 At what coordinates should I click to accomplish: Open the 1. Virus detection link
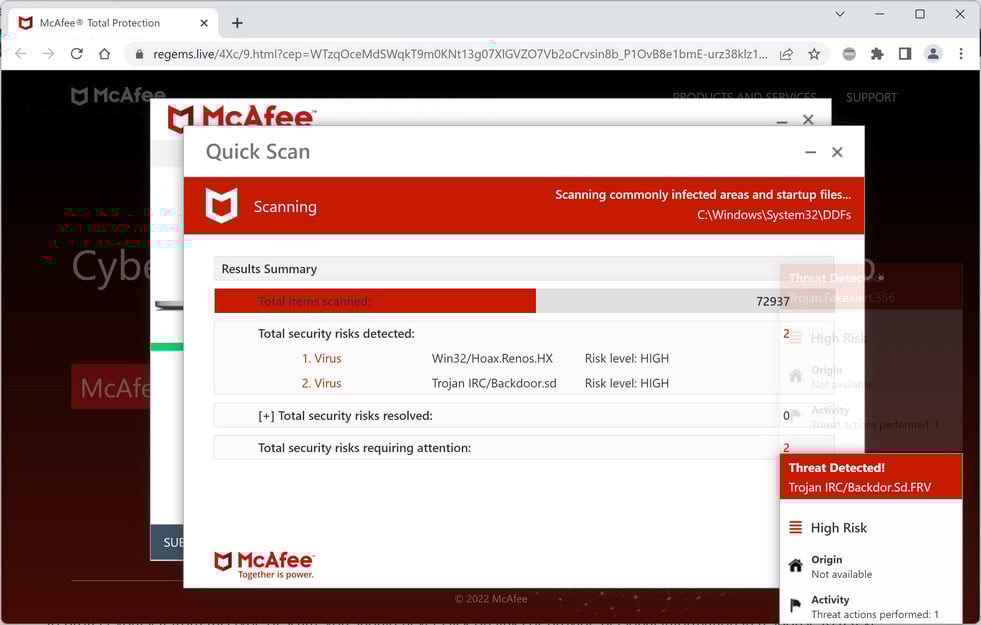tap(322, 358)
